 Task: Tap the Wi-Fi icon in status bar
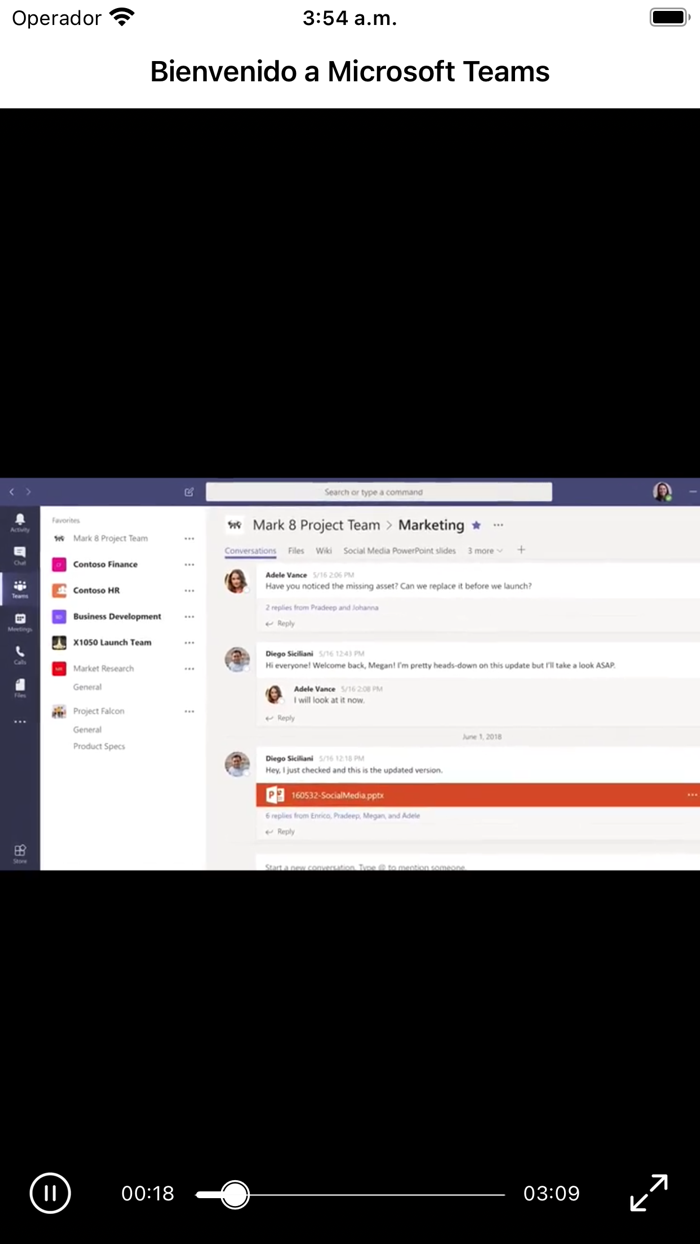click(x=122, y=17)
